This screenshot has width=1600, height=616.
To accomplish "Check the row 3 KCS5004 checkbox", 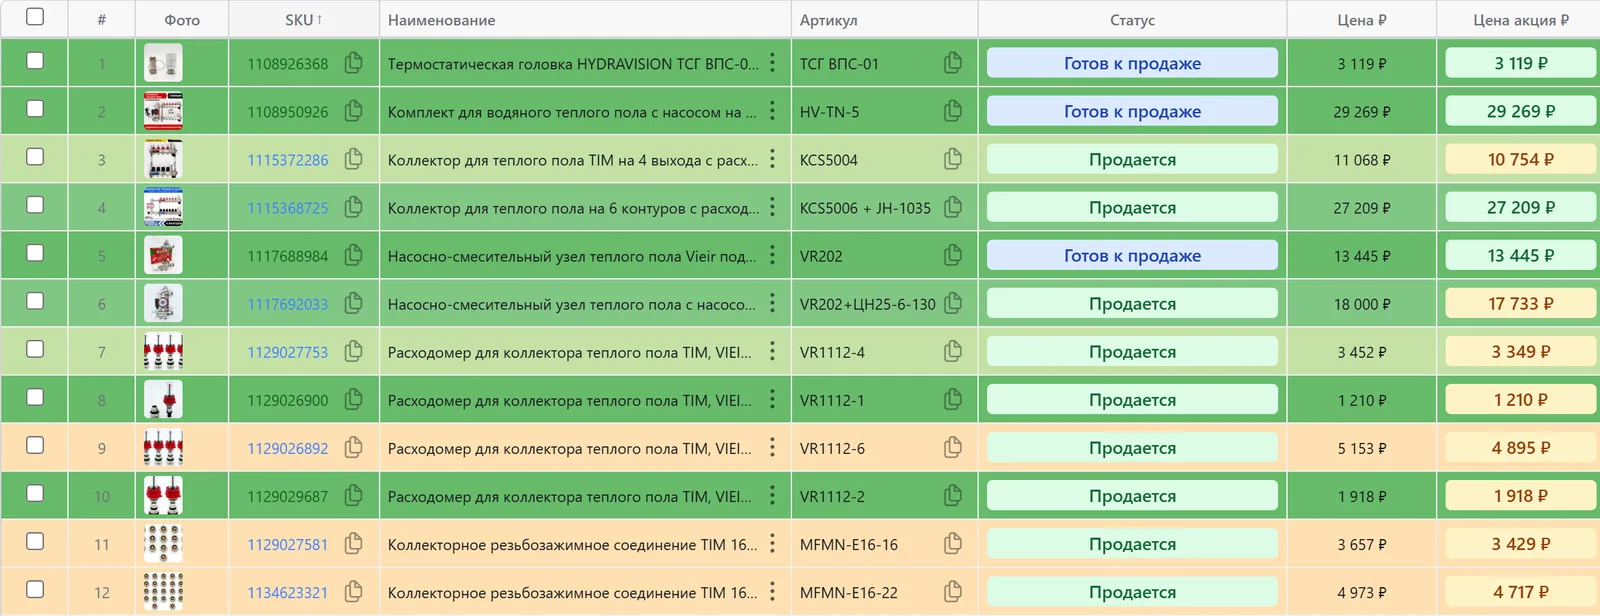I will coord(35,157).
